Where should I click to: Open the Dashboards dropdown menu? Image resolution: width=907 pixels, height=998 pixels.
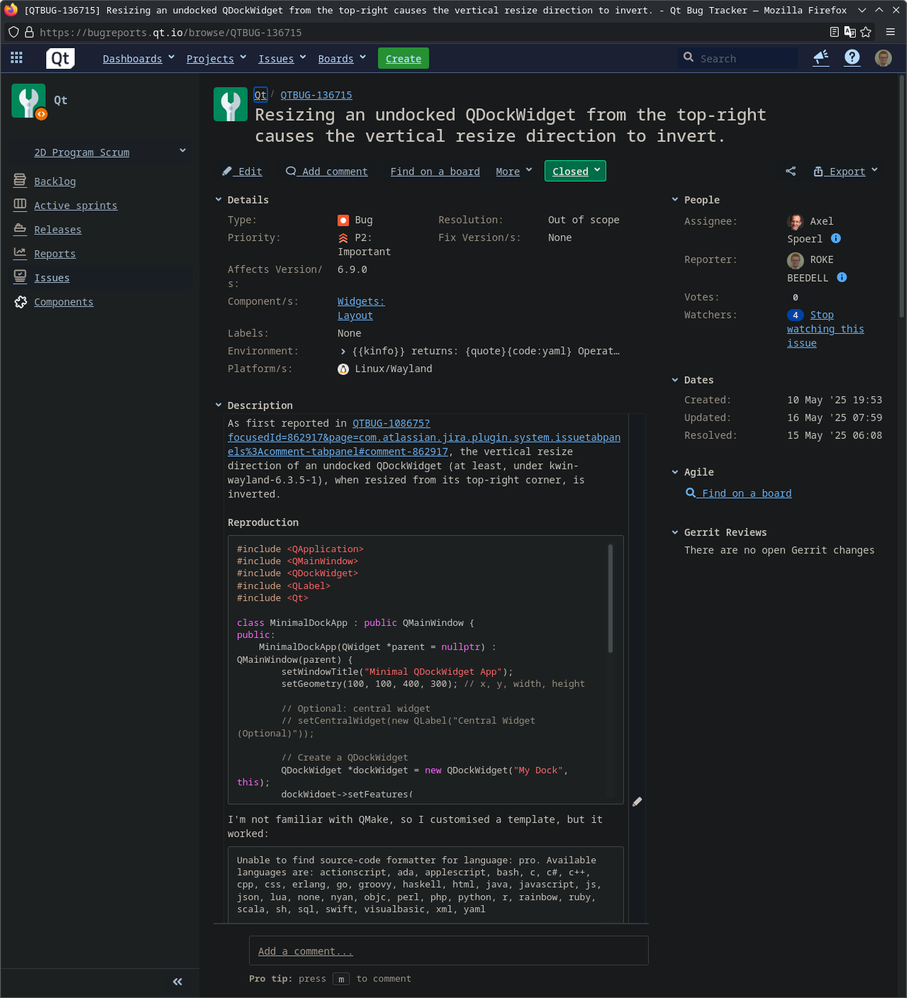click(138, 59)
